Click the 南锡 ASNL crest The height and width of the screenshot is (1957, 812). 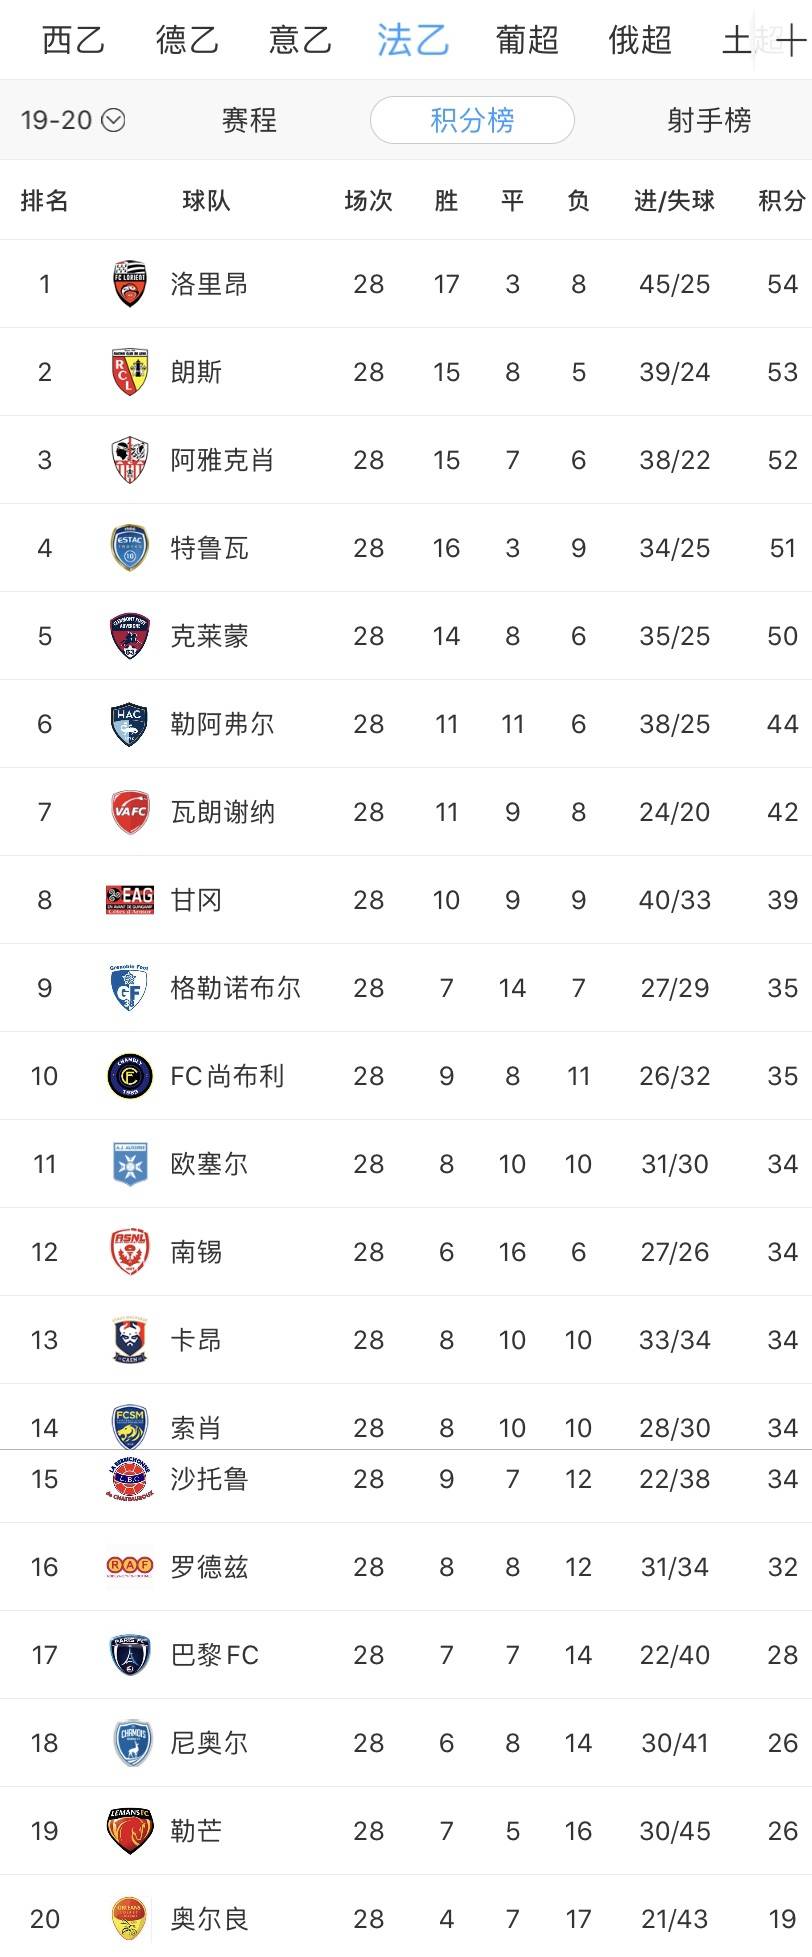tap(129, 1252)
